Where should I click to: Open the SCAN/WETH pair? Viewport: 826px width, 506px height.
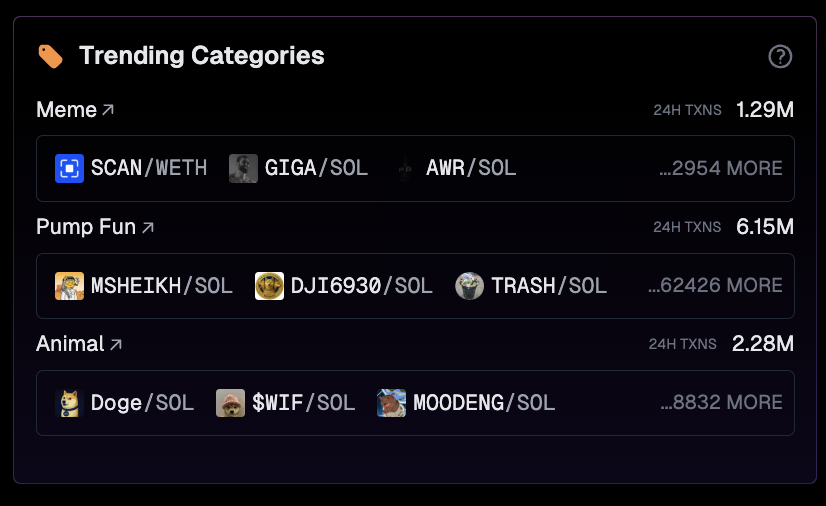pos(131,168)
